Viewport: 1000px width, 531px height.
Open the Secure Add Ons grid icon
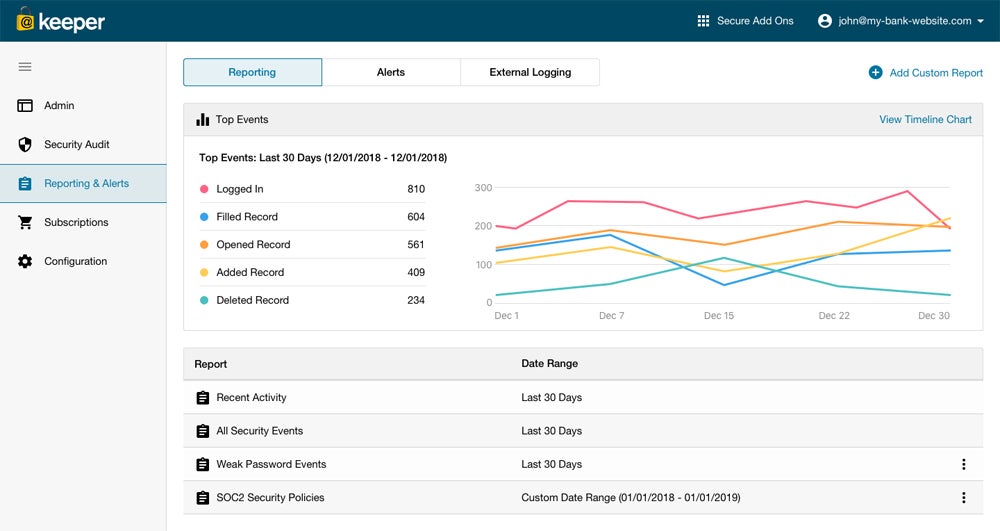pyautogui.click(x=703, y=21)
